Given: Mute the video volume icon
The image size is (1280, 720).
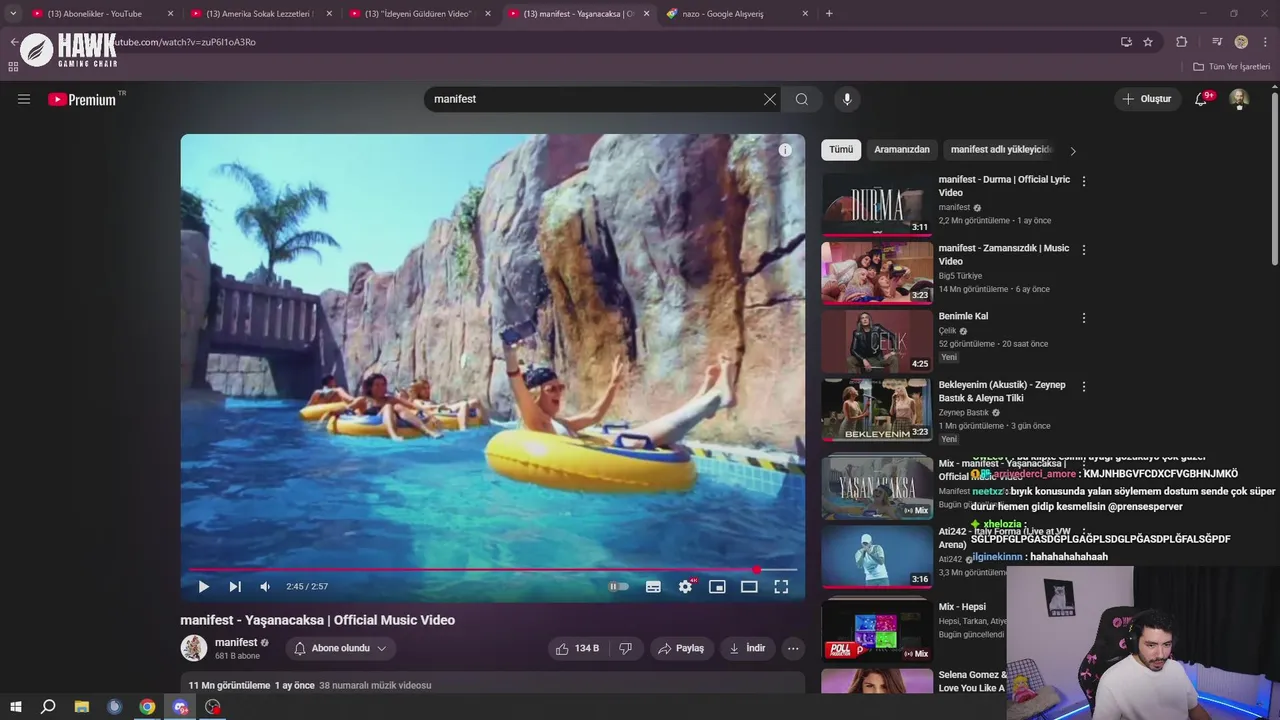Looking at the screenshot, I should [265, 587].
